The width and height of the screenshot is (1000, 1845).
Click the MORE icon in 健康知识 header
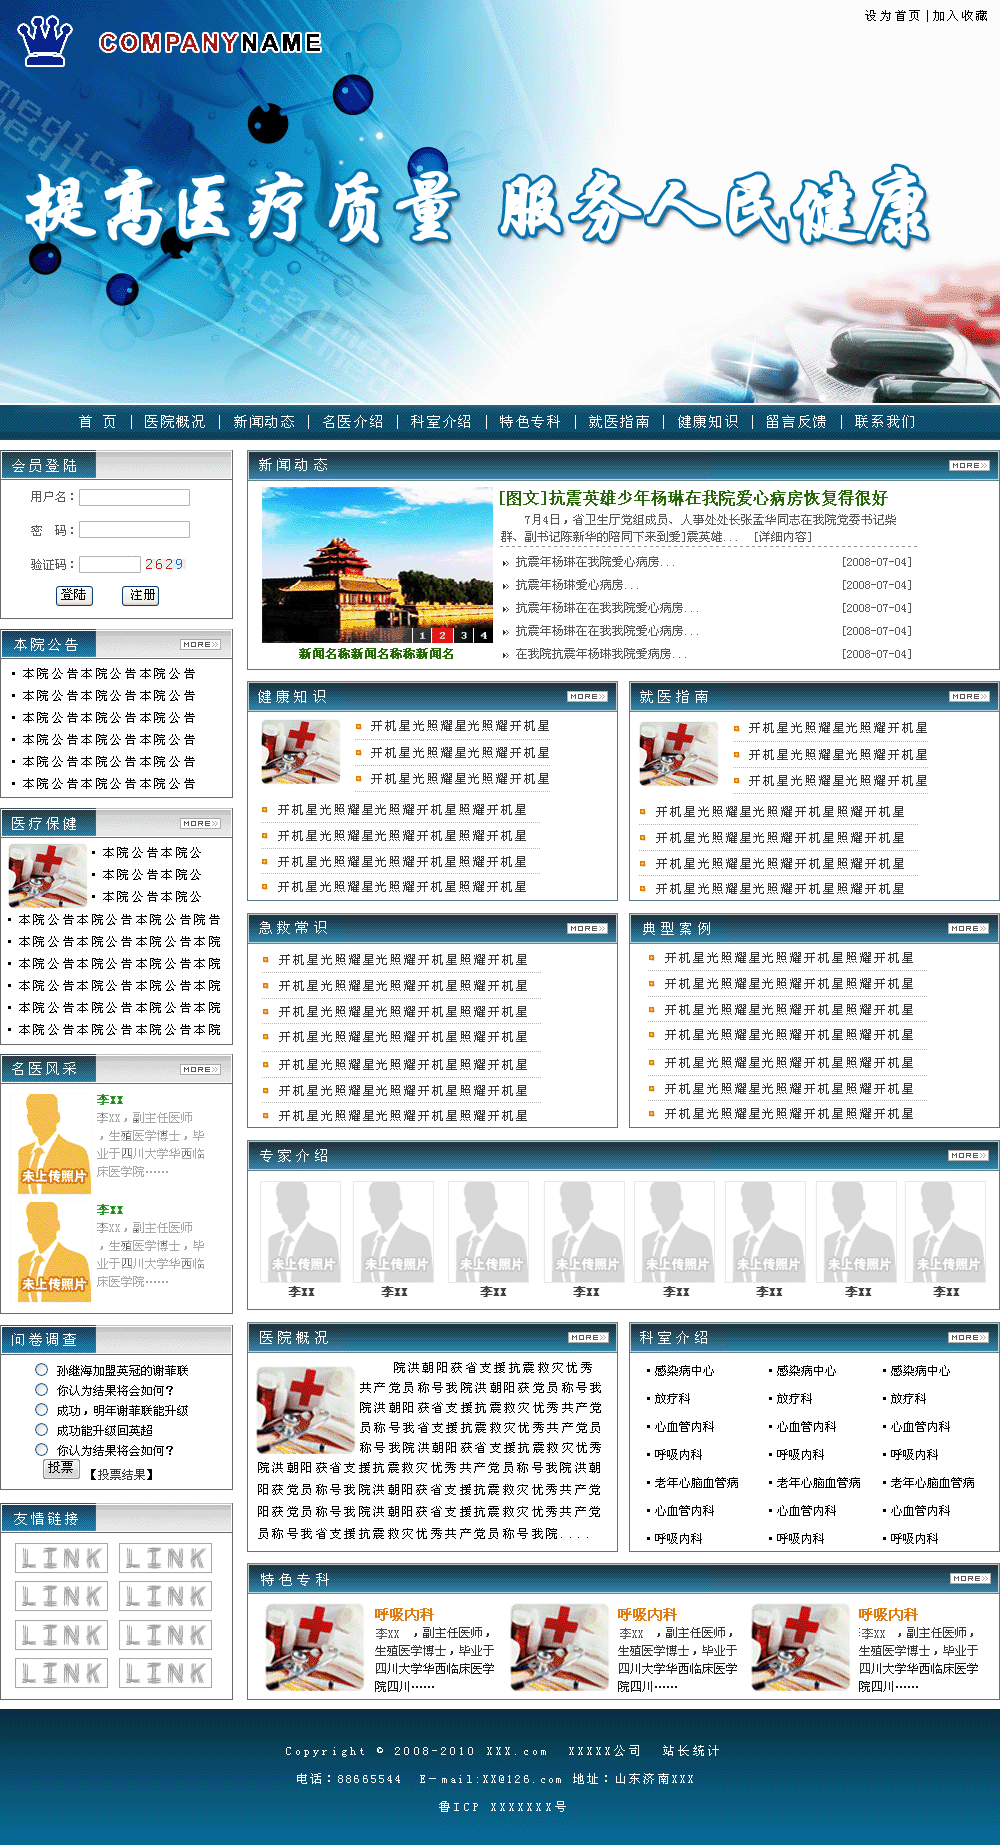coord(587,696)
